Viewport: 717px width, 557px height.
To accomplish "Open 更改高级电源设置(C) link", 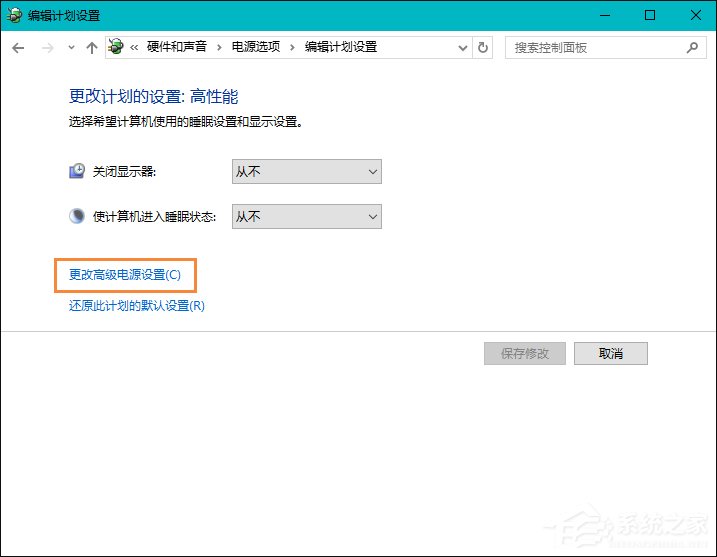I will 125,275.
